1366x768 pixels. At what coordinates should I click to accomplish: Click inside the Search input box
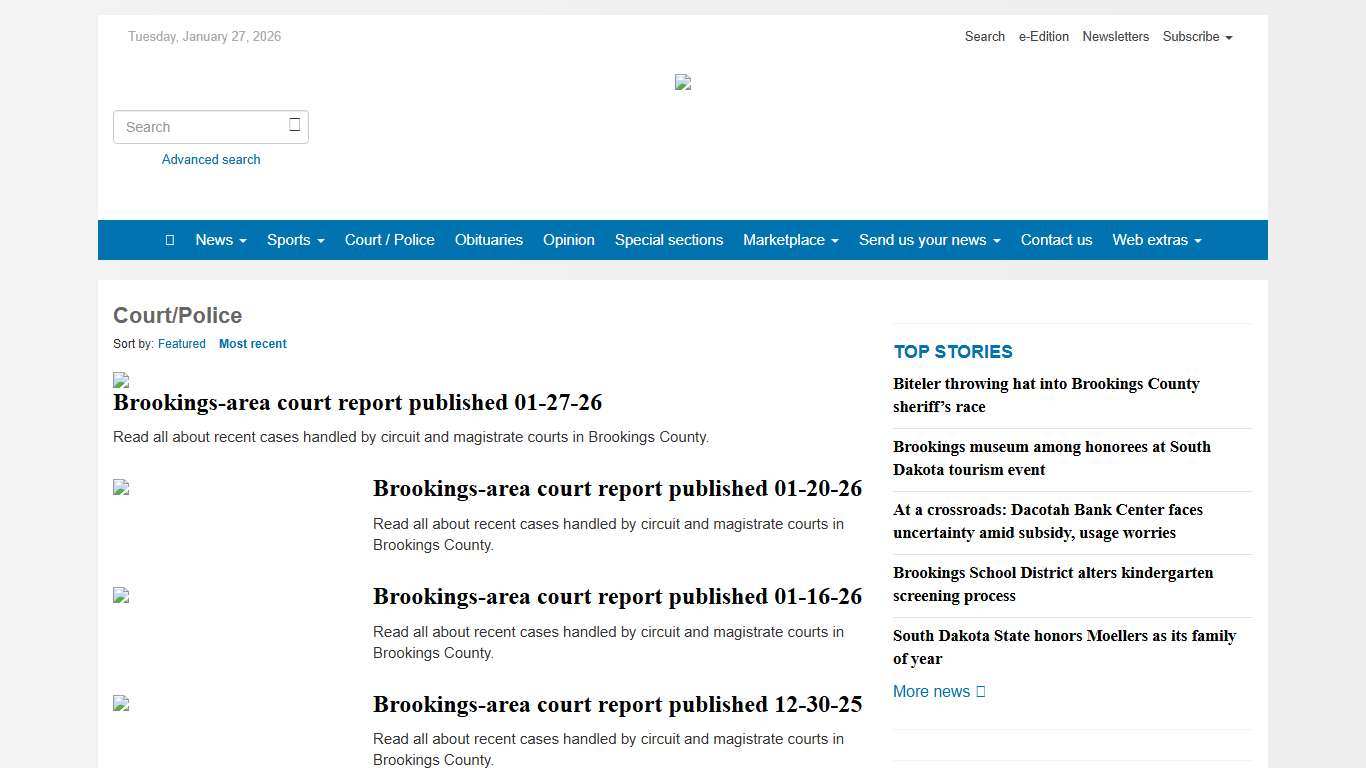pyautogui.click(x=200, y=127)
